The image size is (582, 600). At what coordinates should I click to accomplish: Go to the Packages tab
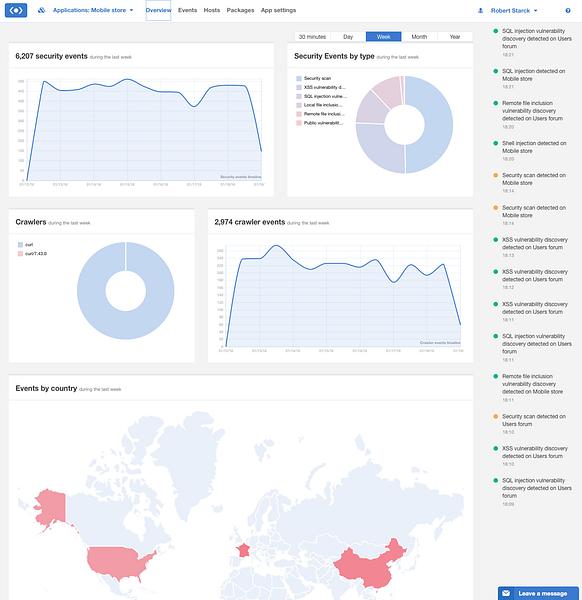pyautogui.click(x=240, y=10)
